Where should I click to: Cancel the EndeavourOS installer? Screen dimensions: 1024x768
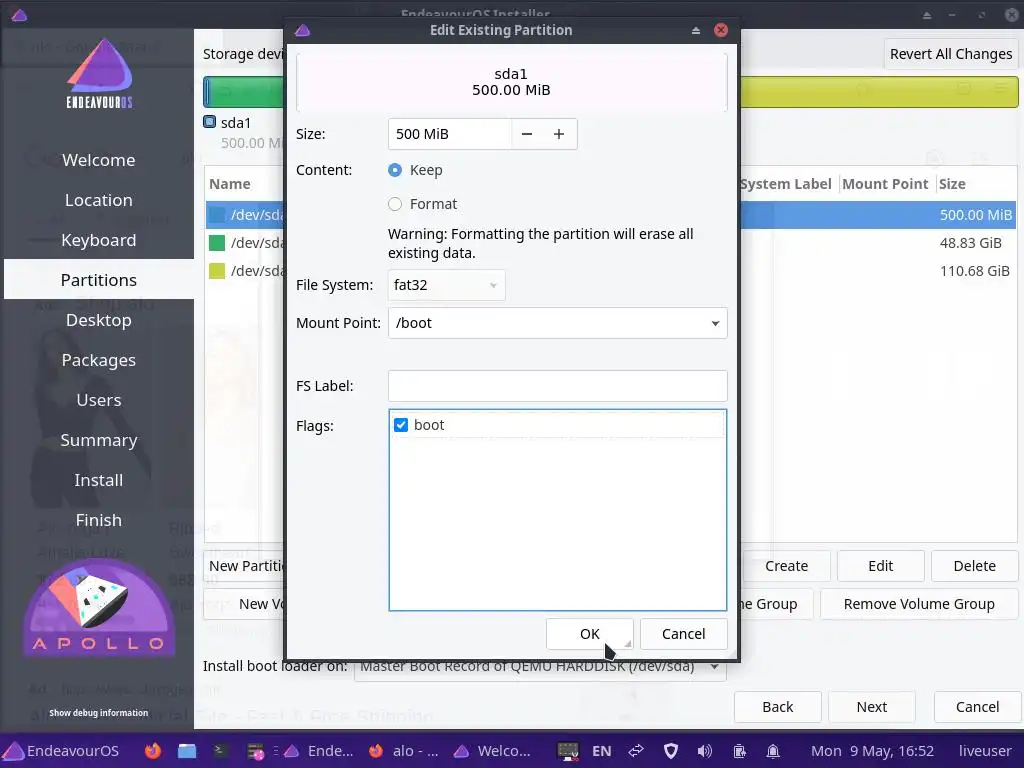coord(977,707)
